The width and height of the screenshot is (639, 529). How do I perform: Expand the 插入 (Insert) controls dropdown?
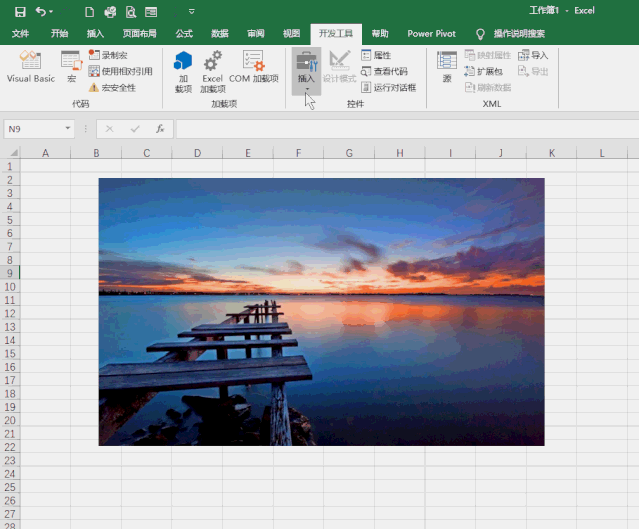306,89
